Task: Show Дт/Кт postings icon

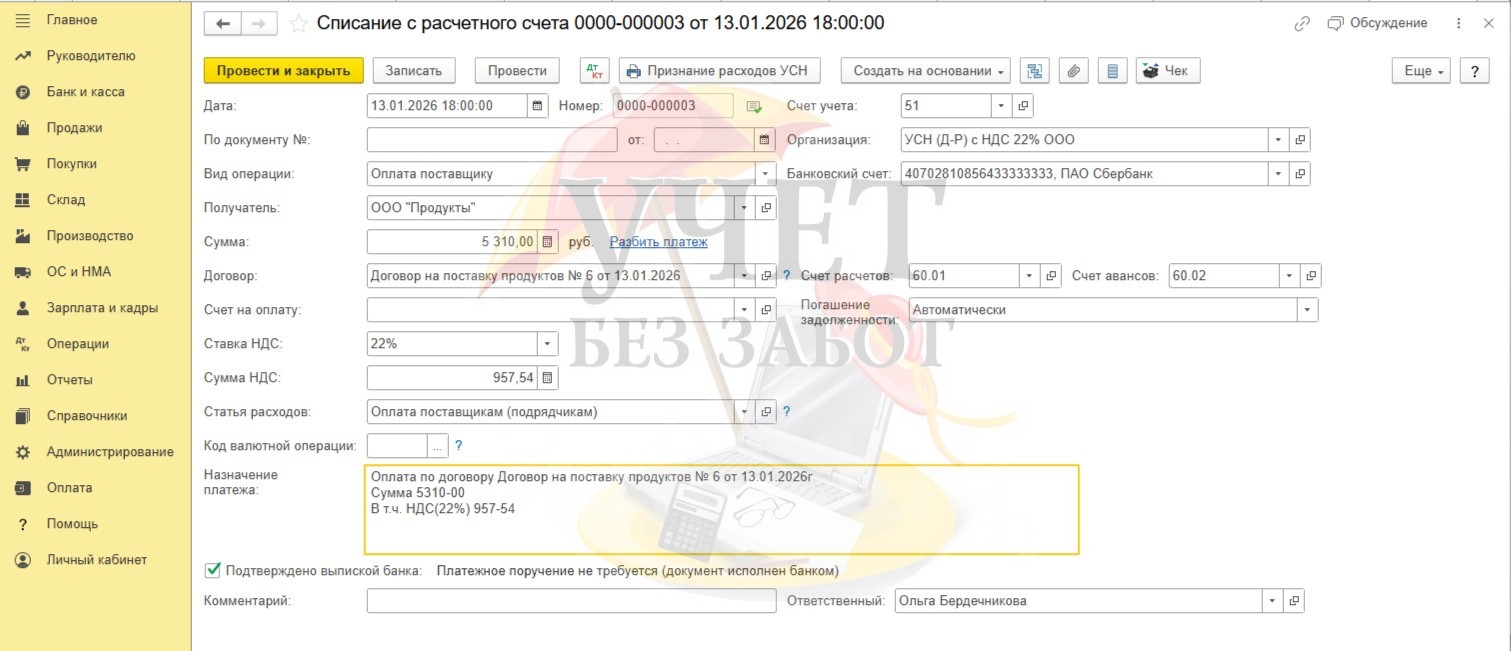Action: click(x=594, y=71)
